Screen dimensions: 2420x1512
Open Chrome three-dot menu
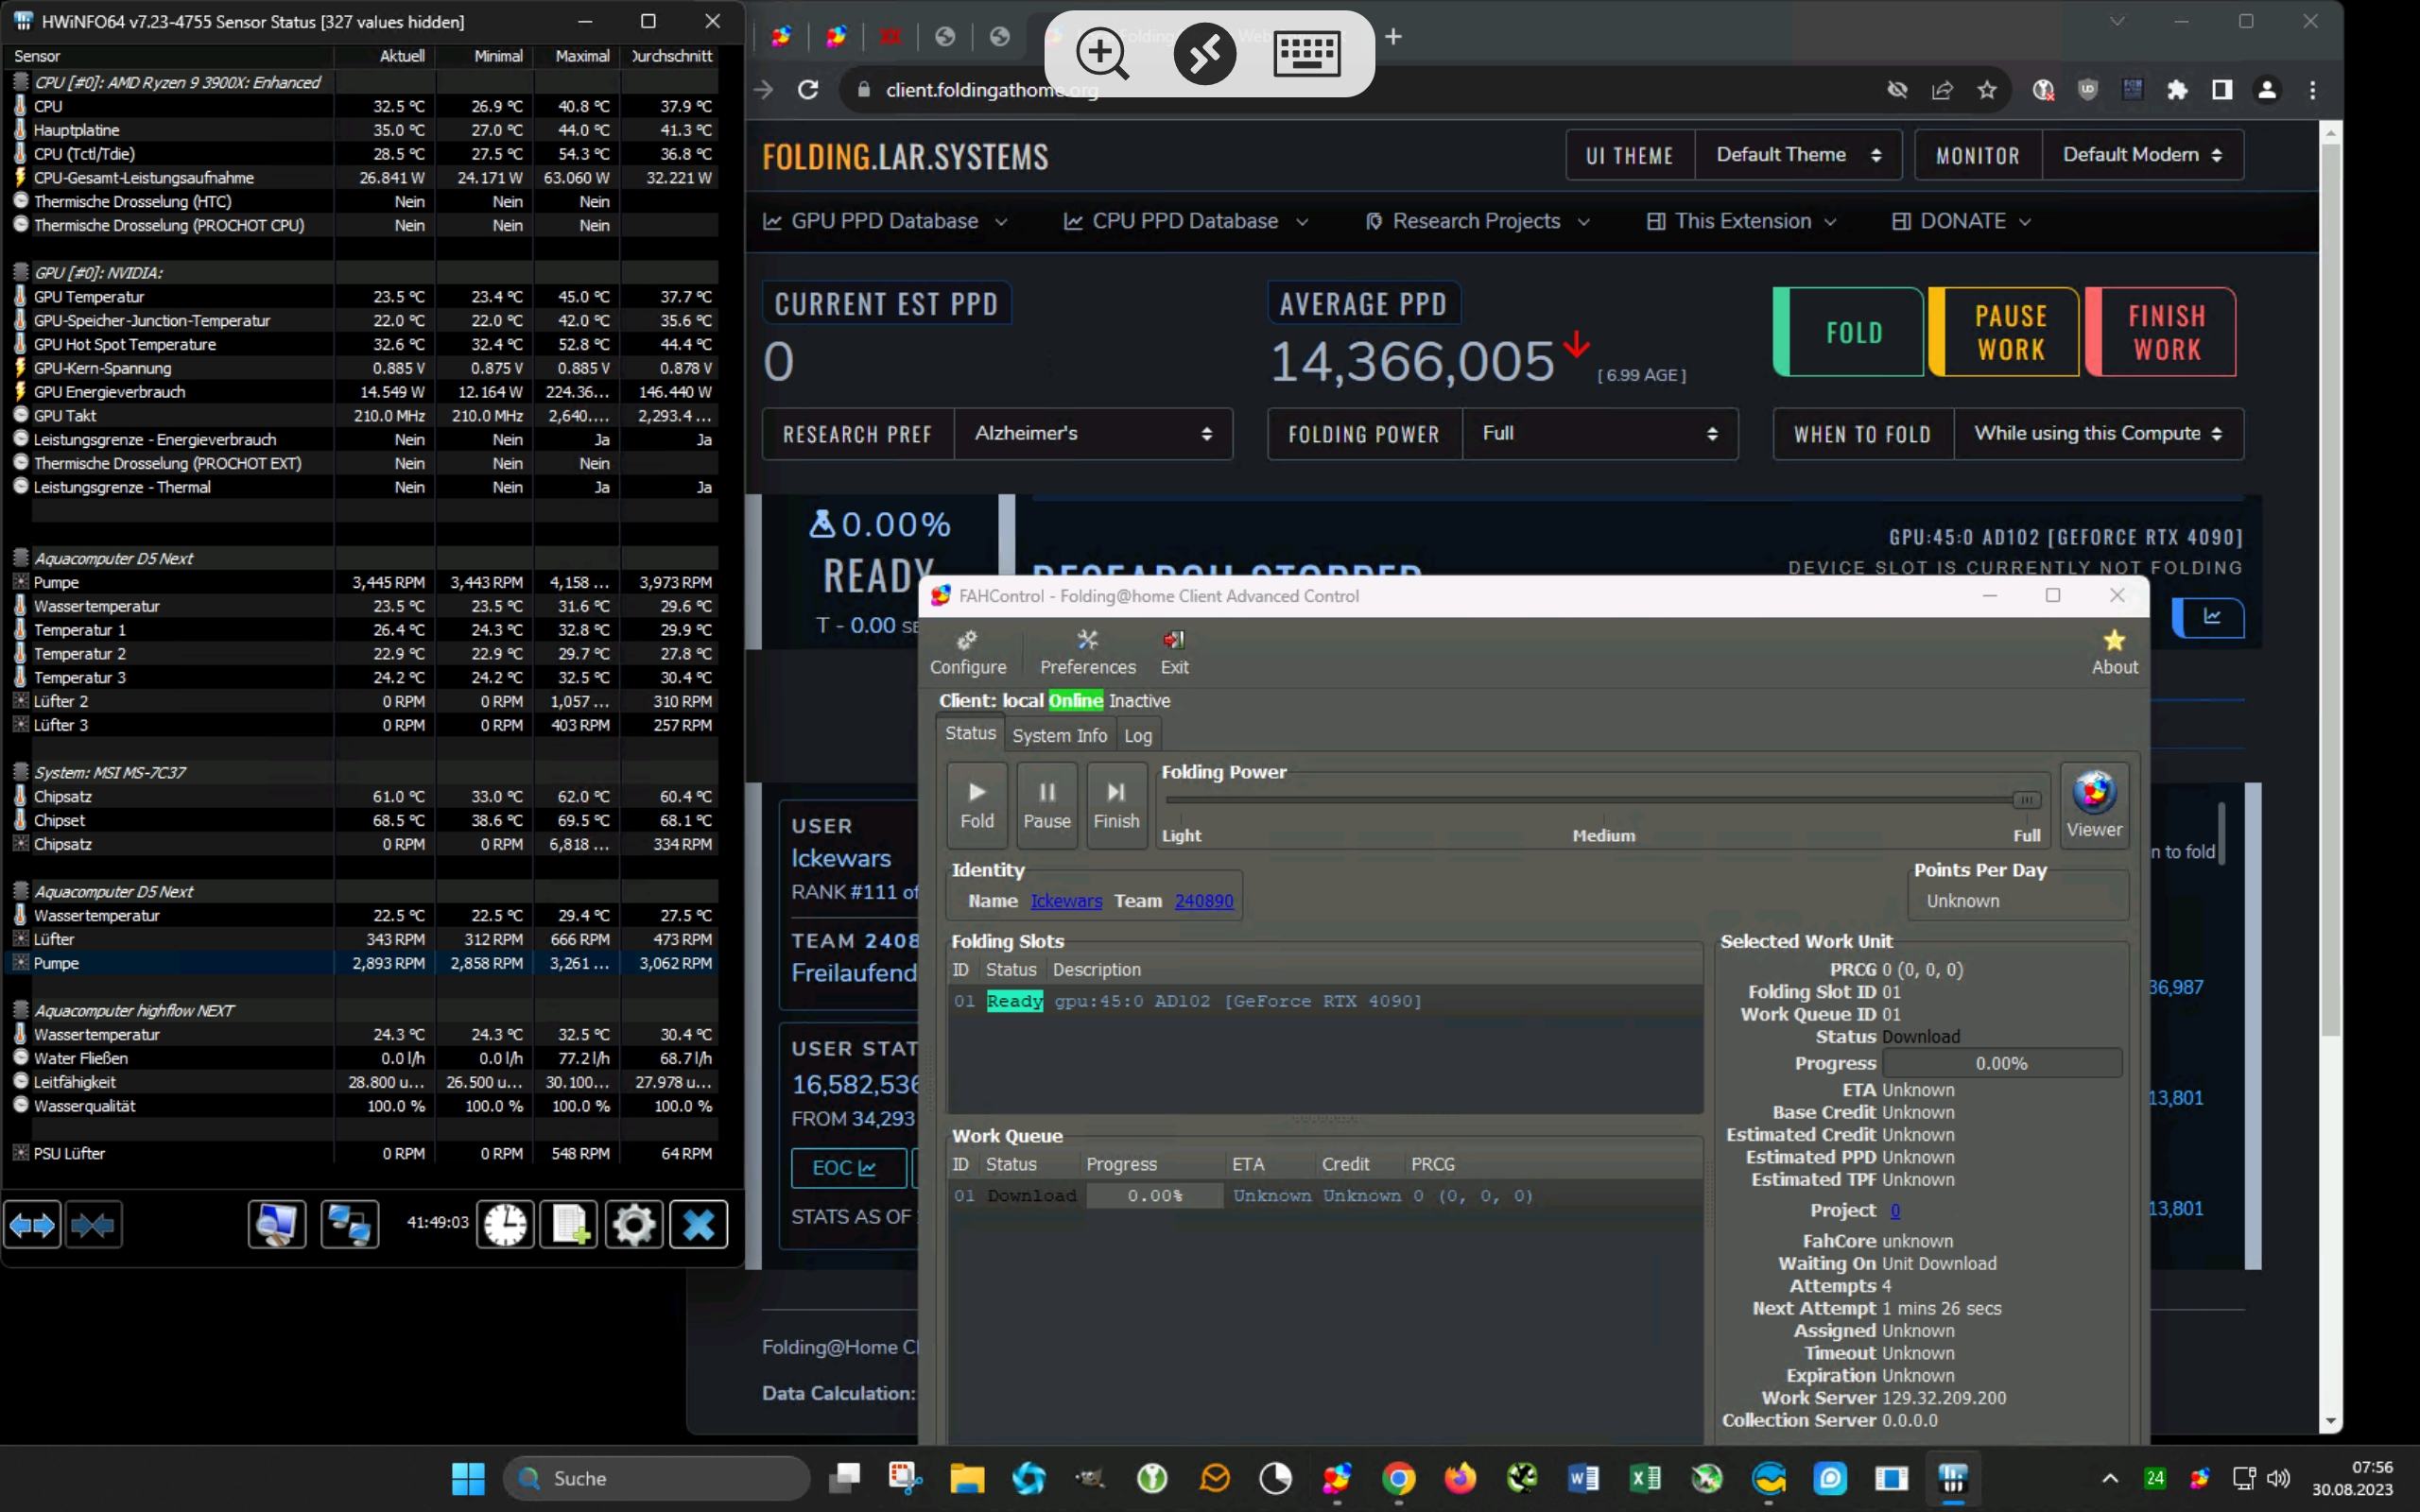pyautogui.click(x=2312, y=90)
